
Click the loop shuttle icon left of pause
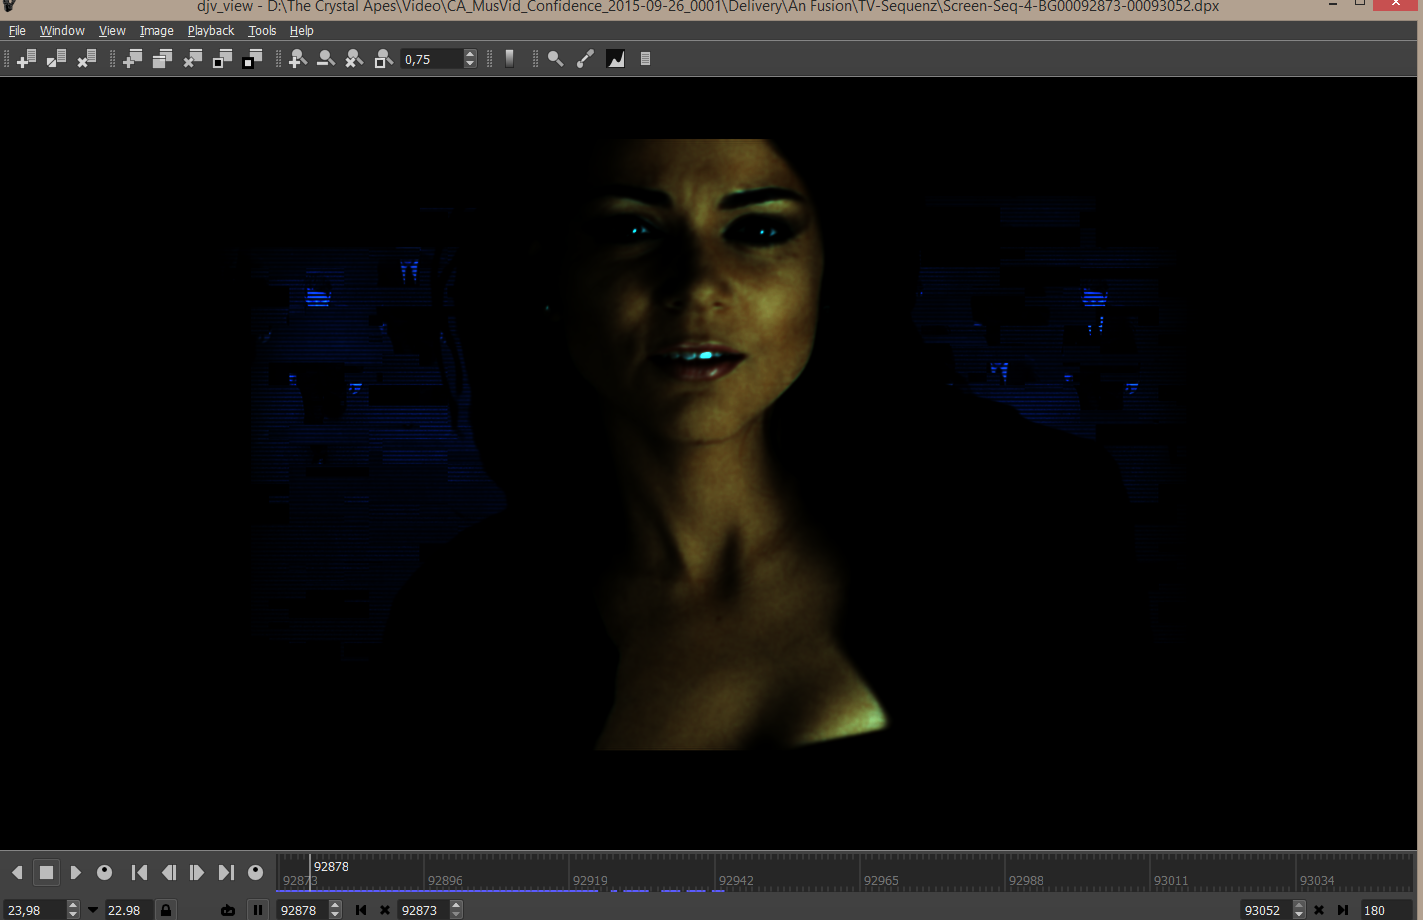pos(229,910)
